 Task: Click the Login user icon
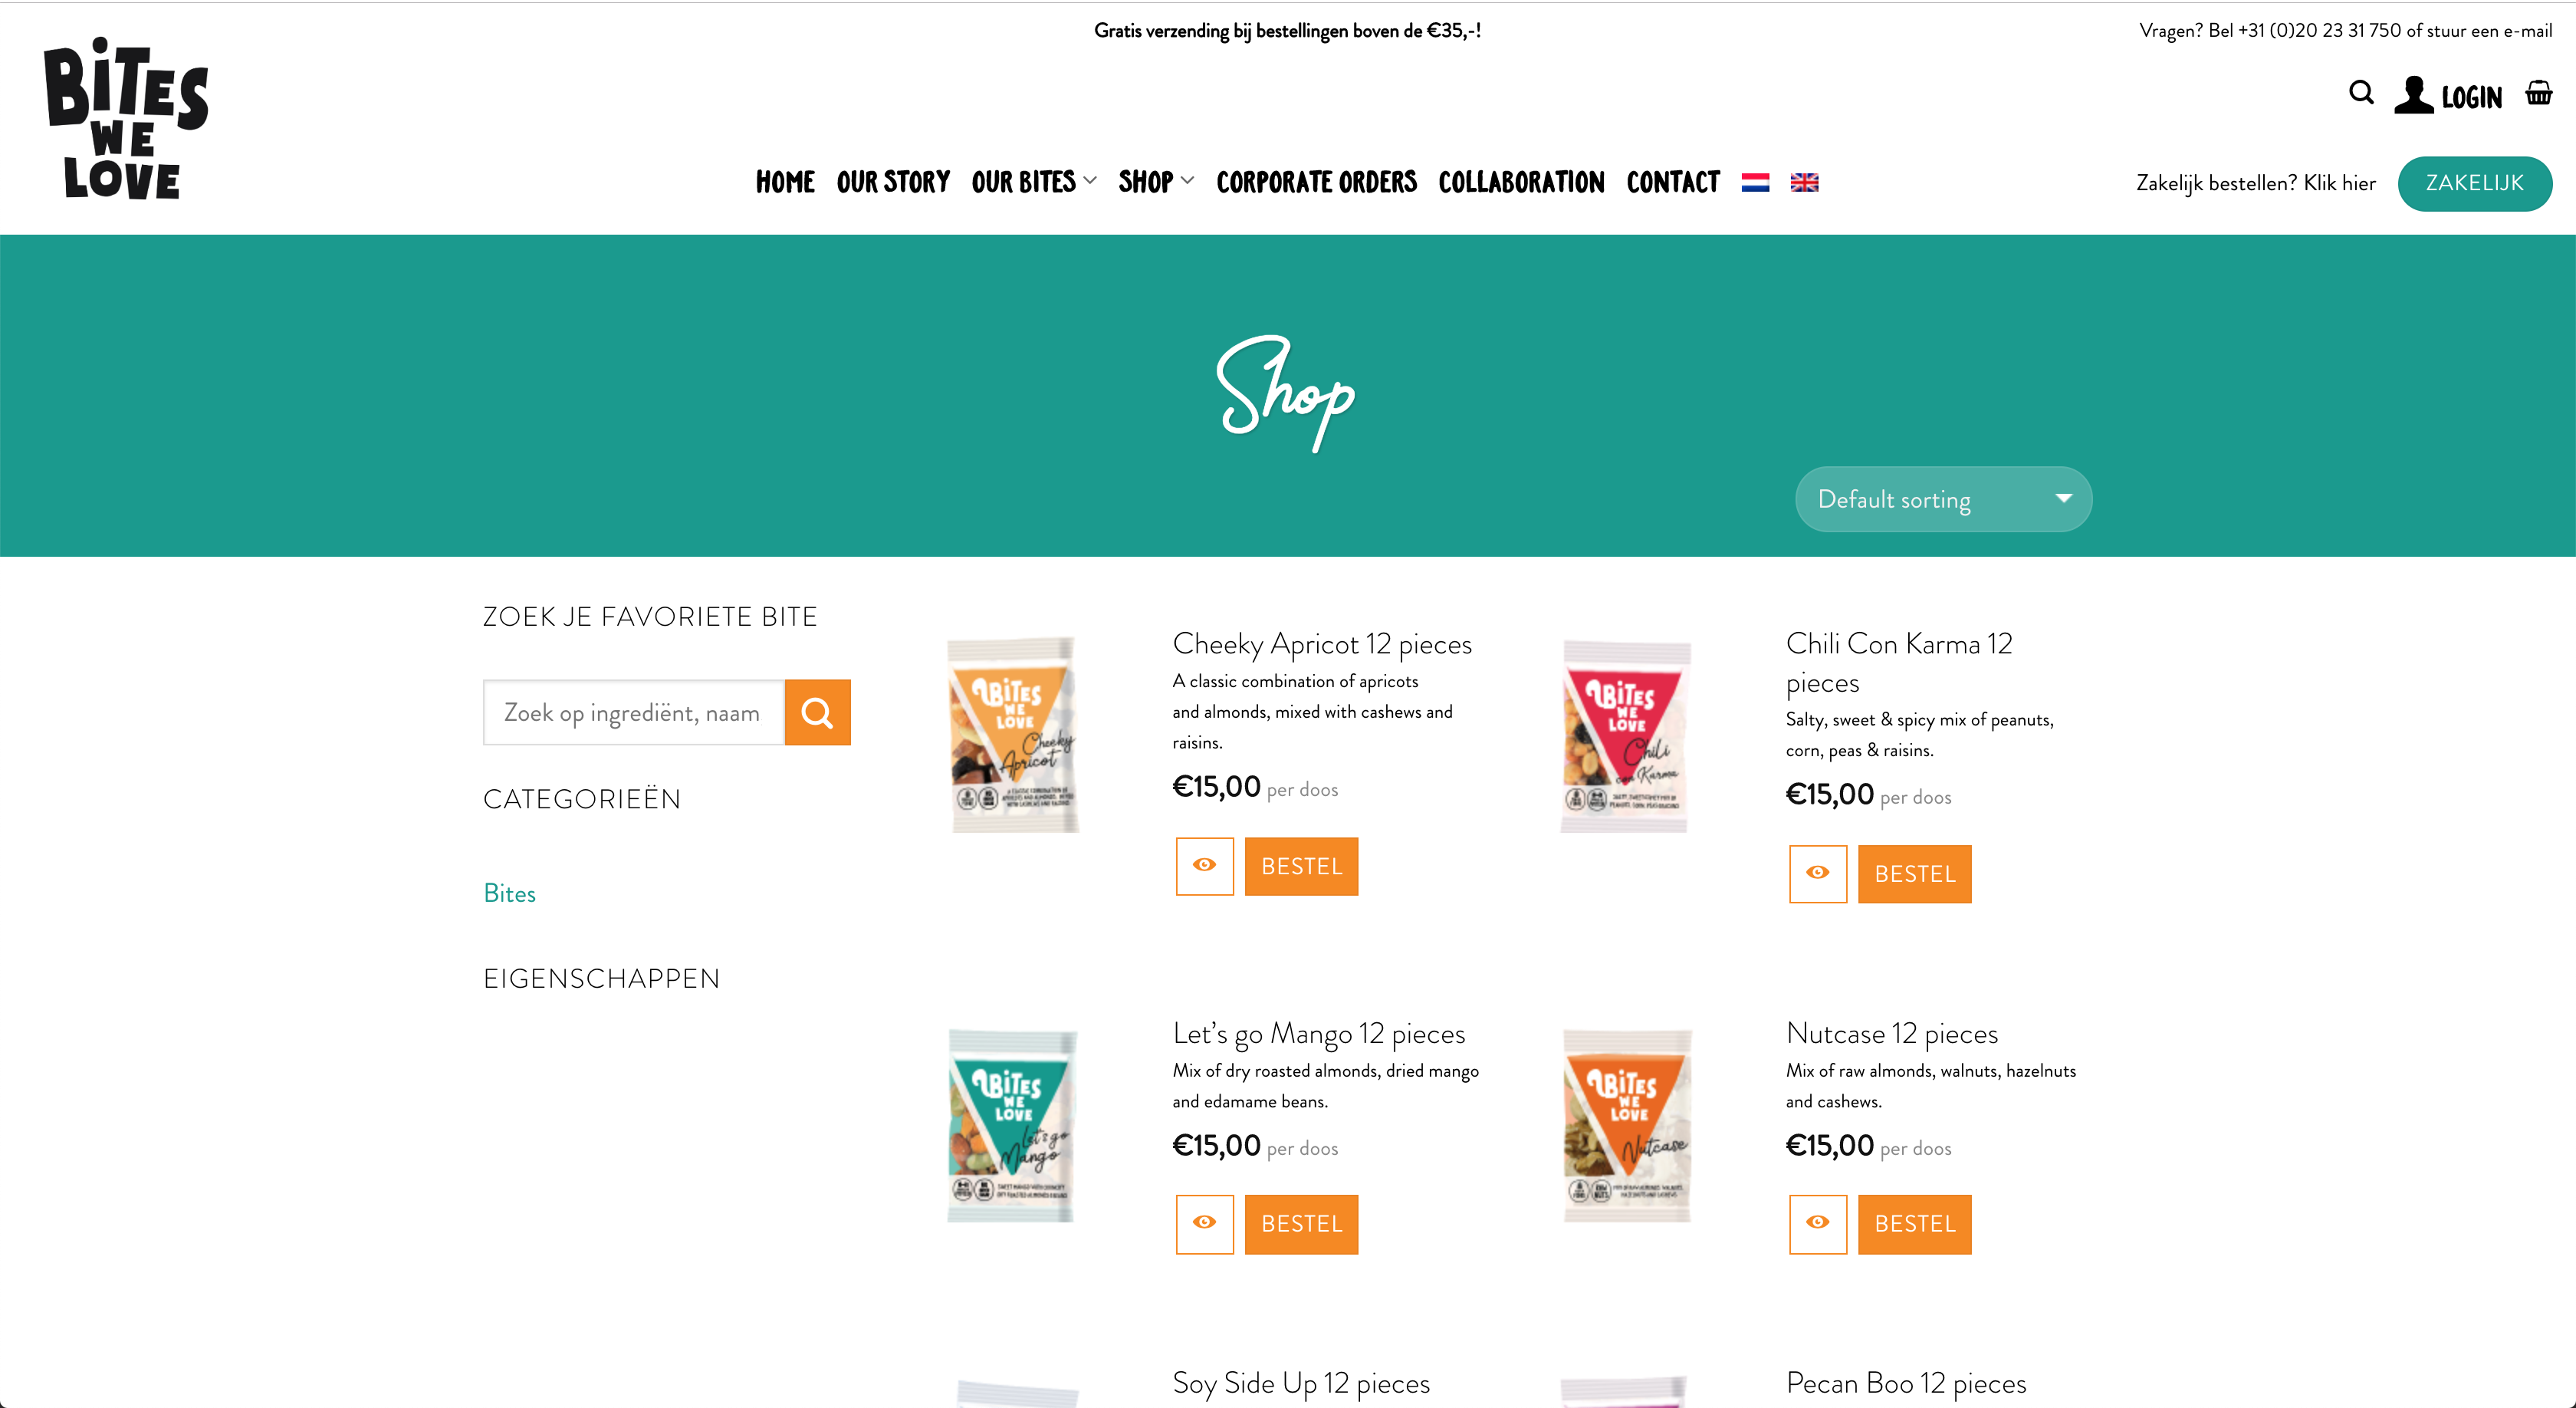[2413, 95]
